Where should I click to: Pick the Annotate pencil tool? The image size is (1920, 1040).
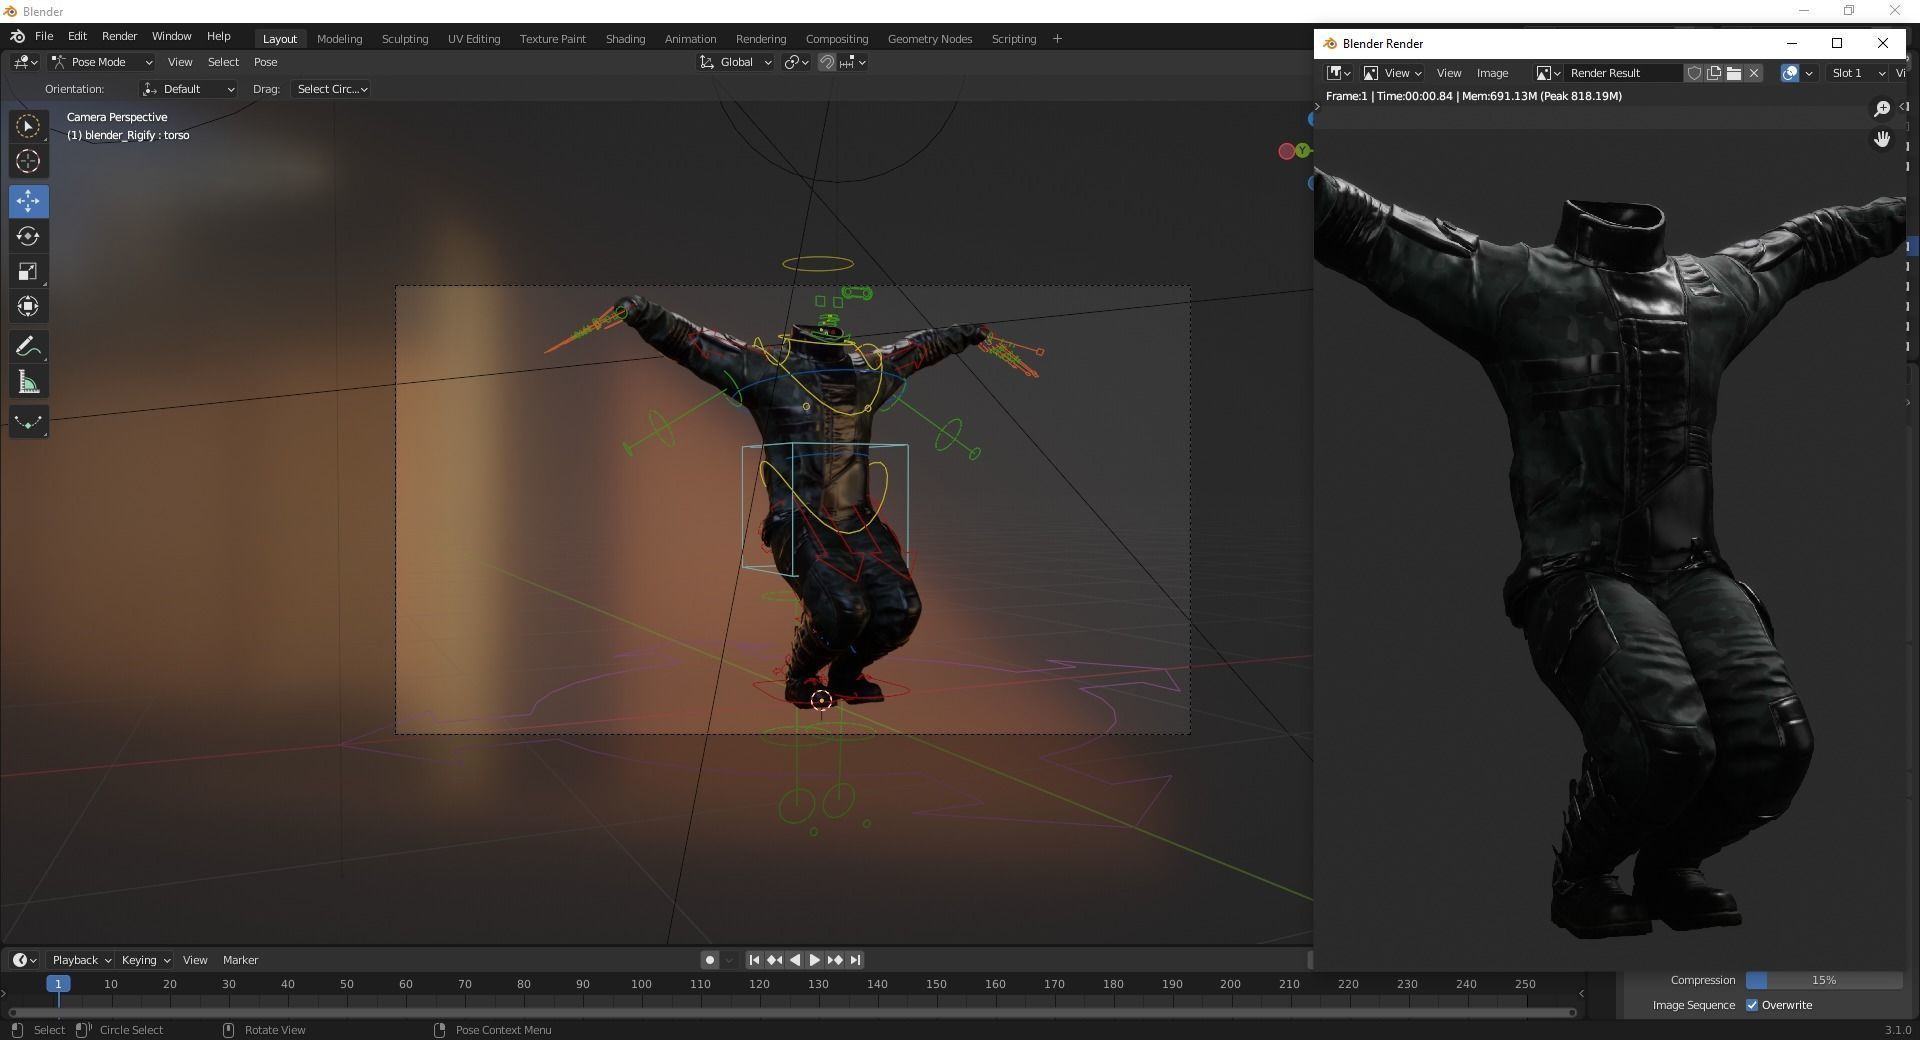pos(28,347)
